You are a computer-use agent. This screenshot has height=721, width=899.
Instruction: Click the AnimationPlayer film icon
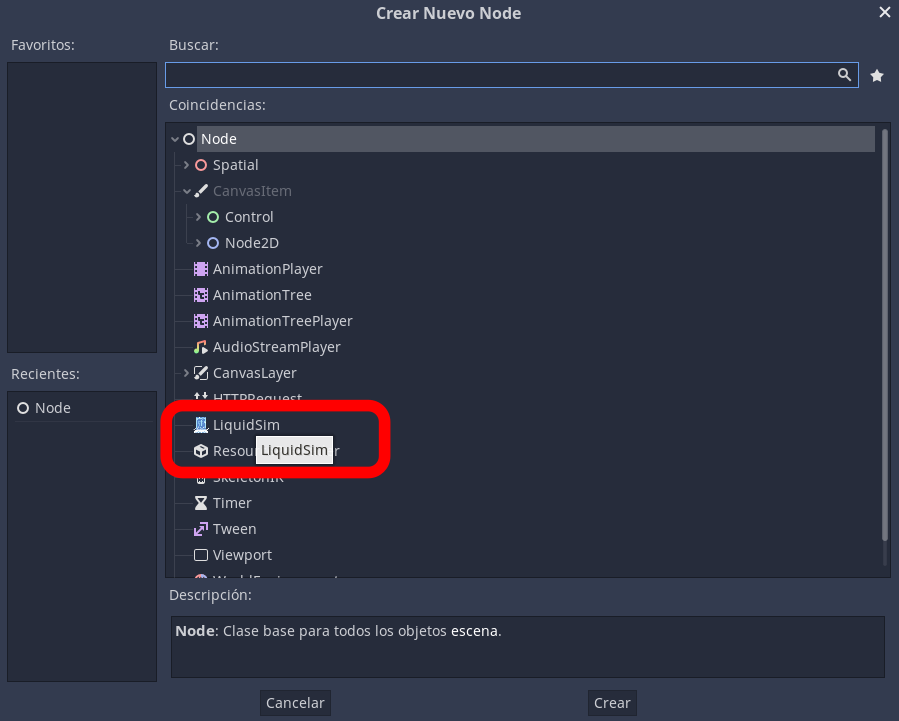(201, 269)
